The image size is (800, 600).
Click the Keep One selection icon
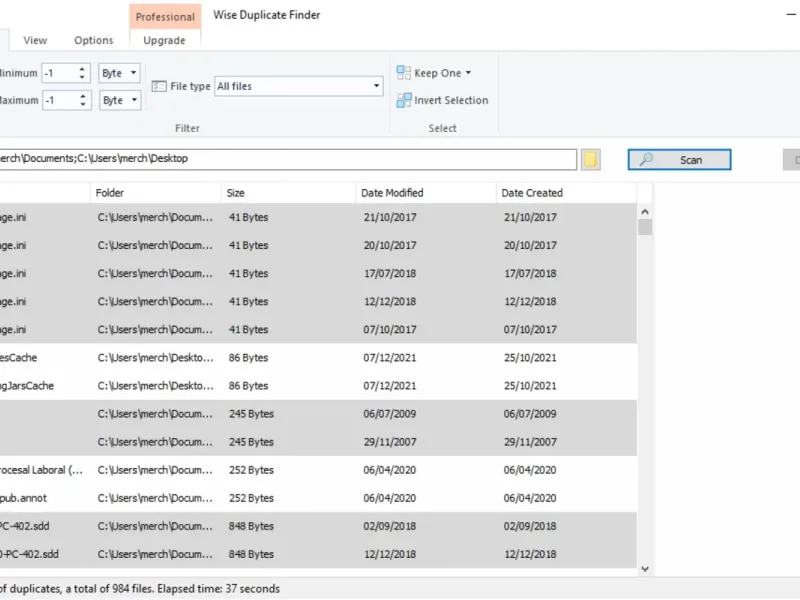(404, 73)
